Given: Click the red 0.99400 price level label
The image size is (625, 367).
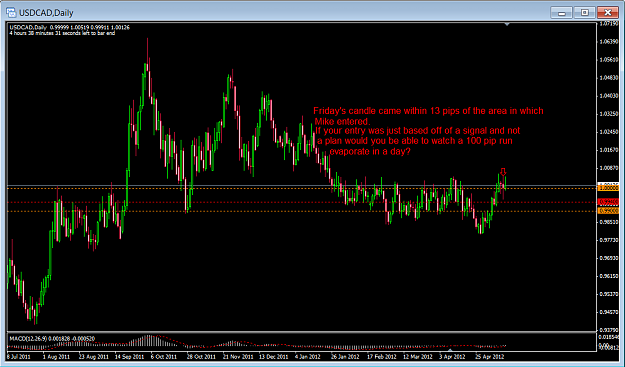Looking at the screenshot, I should pos(608,202).
